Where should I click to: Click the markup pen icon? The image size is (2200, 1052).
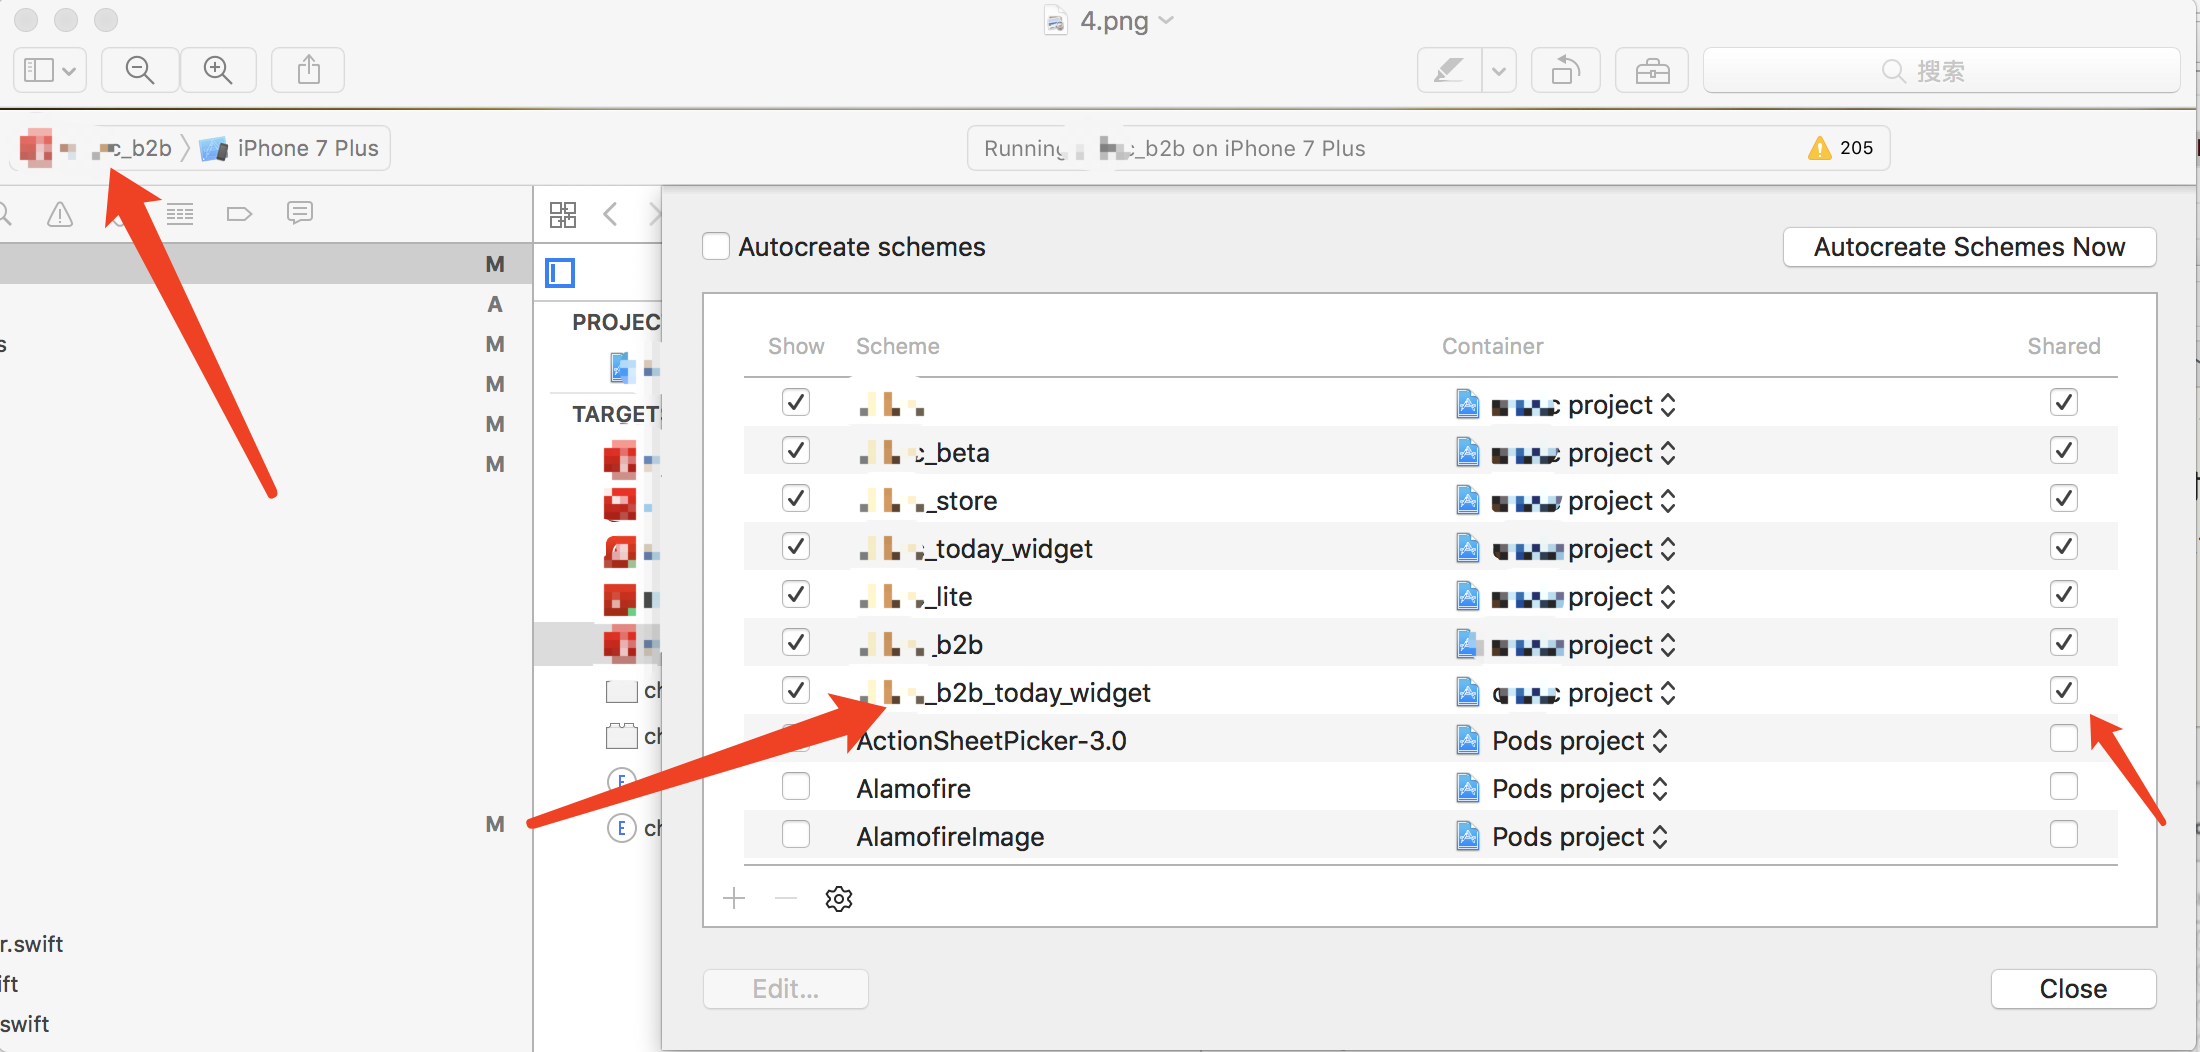[1449, 71]
